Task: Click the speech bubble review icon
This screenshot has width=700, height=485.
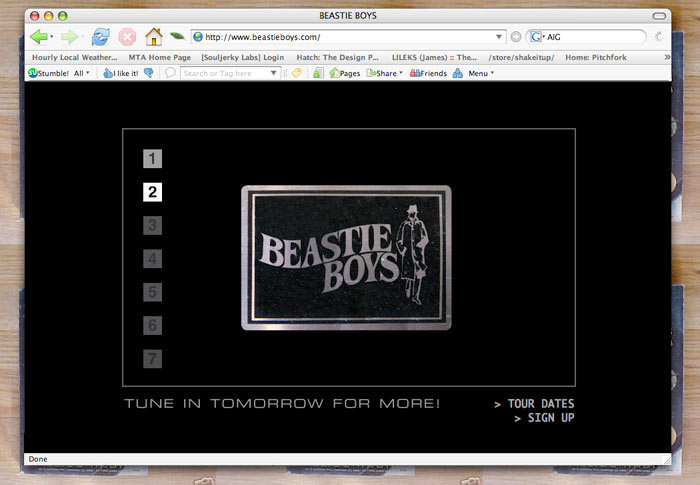Action: click(x=170, y=73)
